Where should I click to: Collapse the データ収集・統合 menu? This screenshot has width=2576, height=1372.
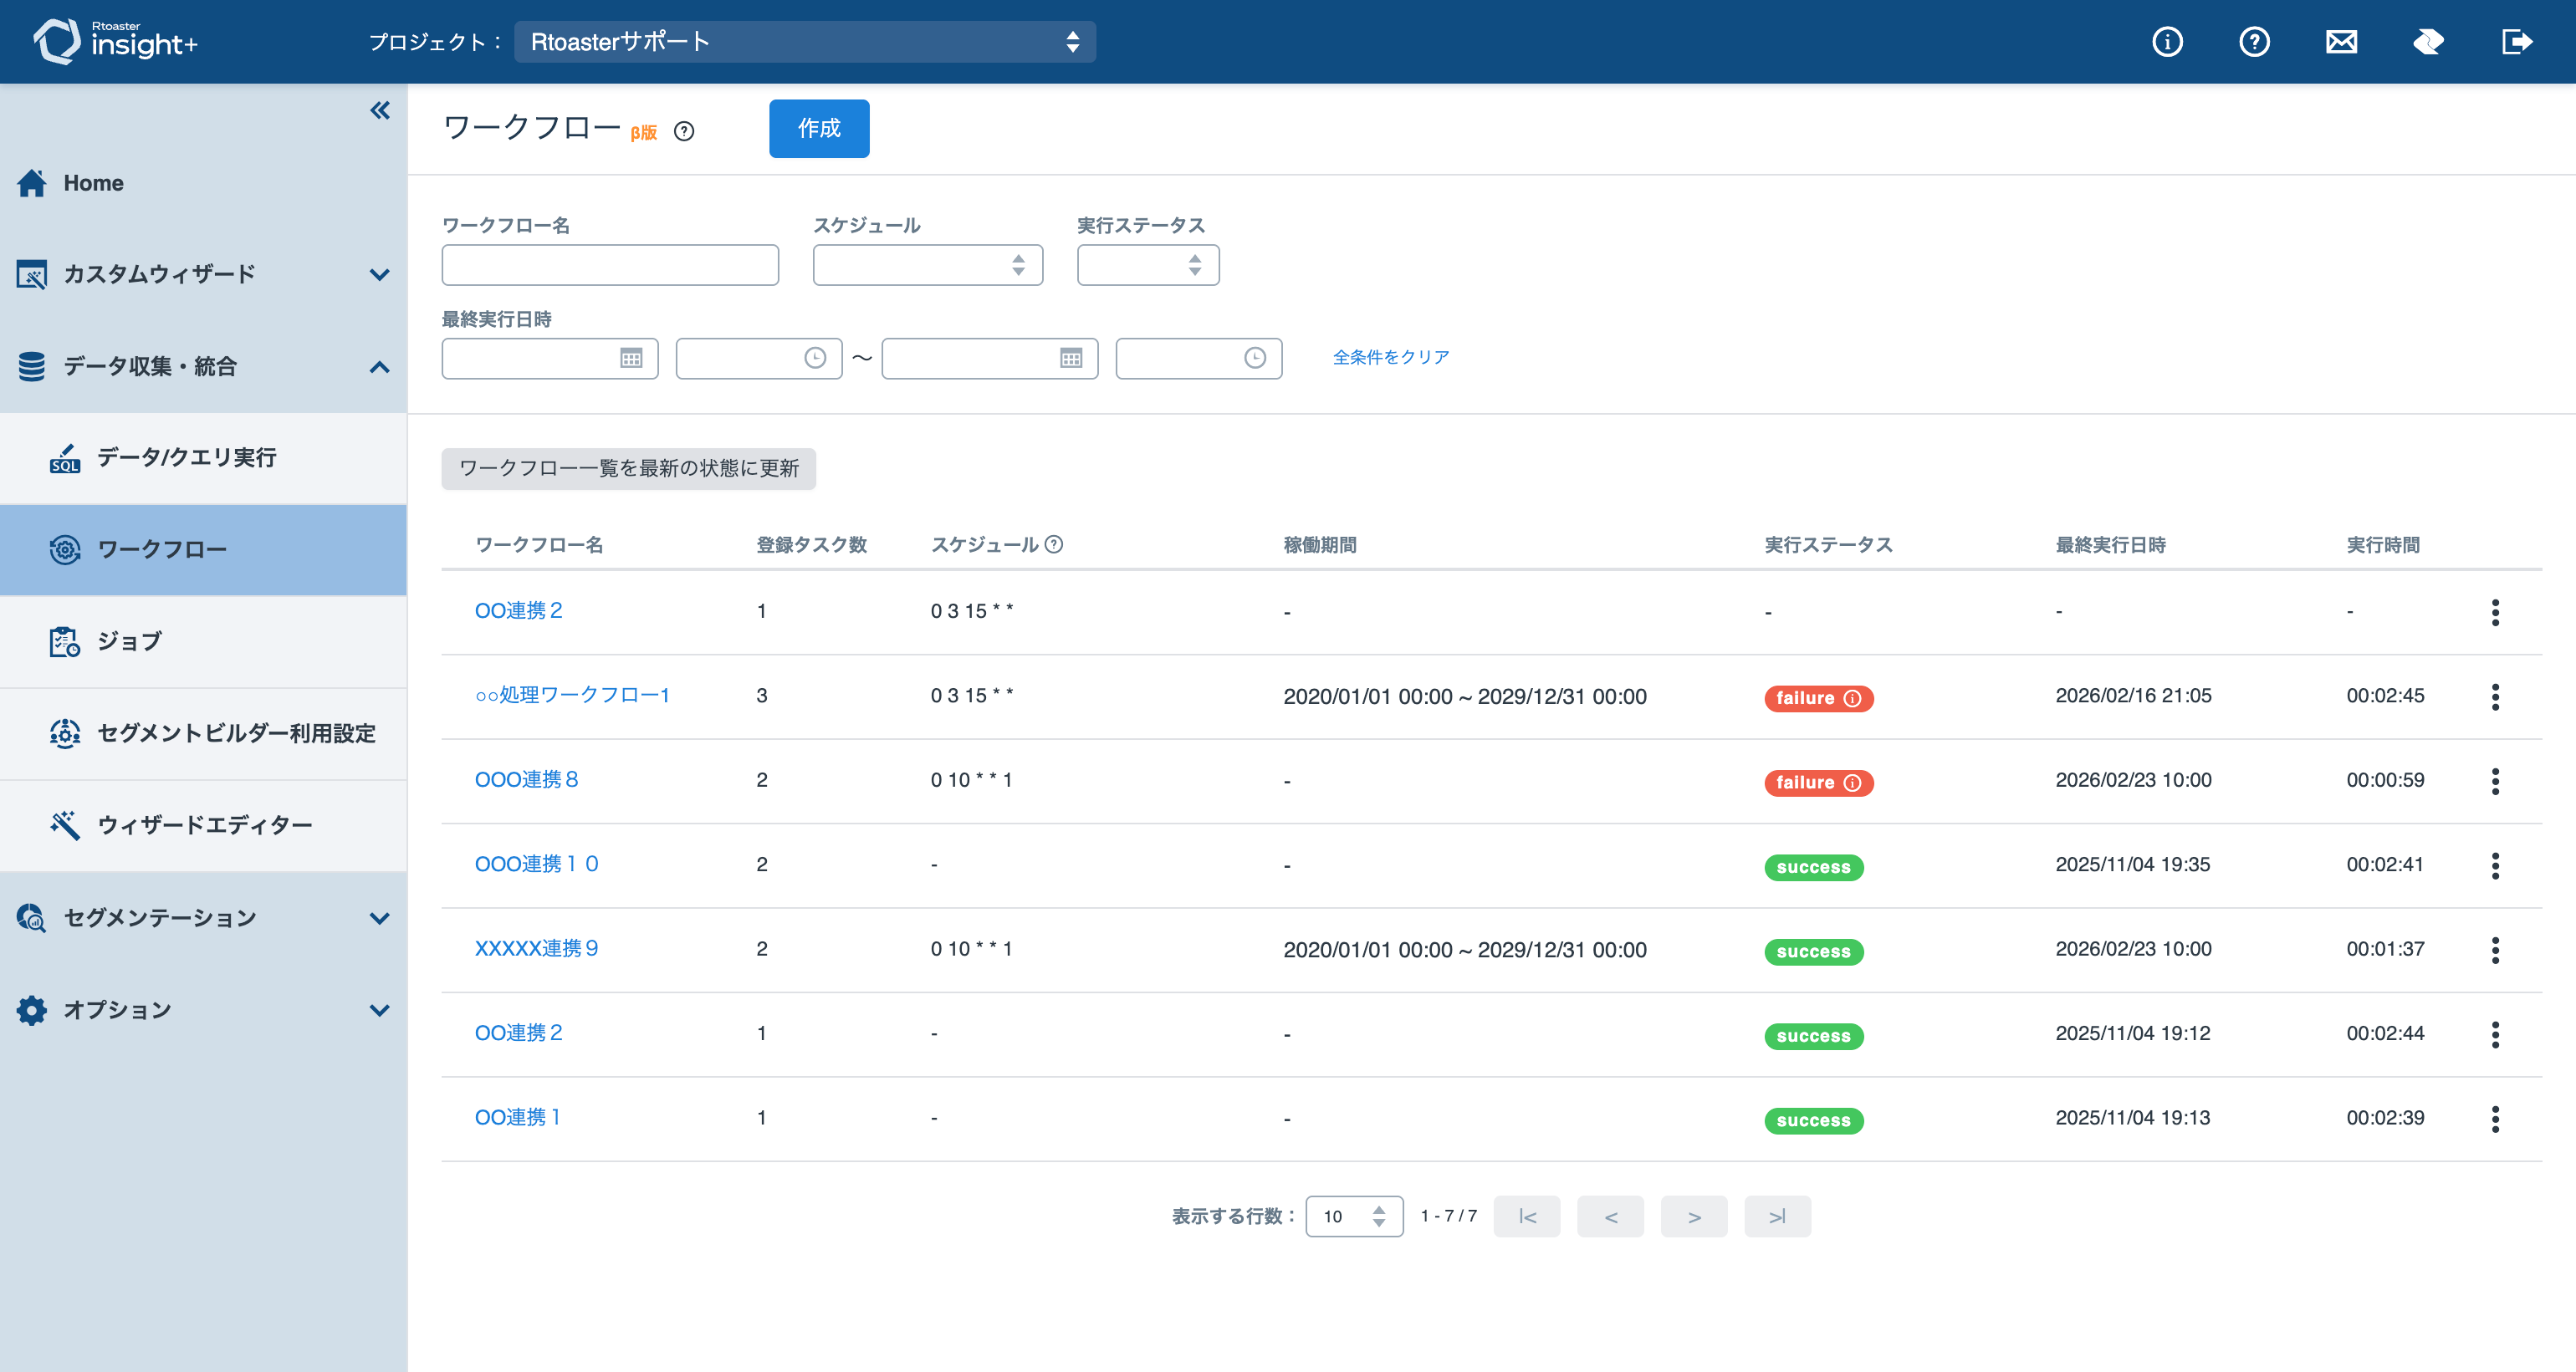(x=203, y=367)
